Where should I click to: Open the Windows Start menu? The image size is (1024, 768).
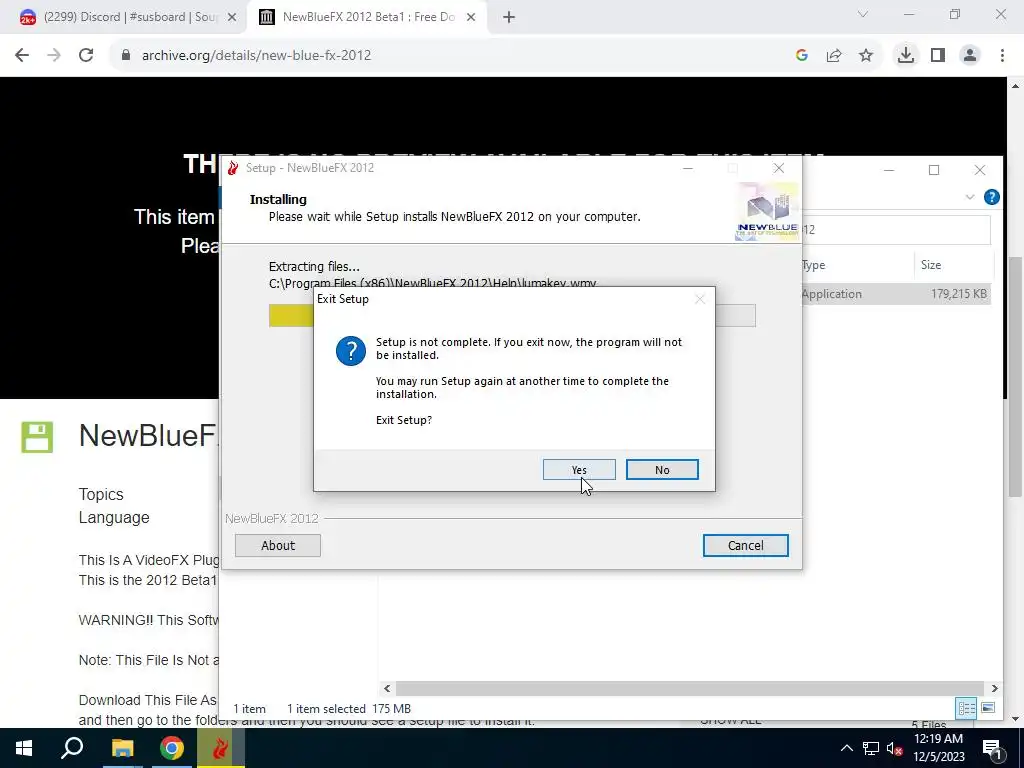[x=24, y=748]
